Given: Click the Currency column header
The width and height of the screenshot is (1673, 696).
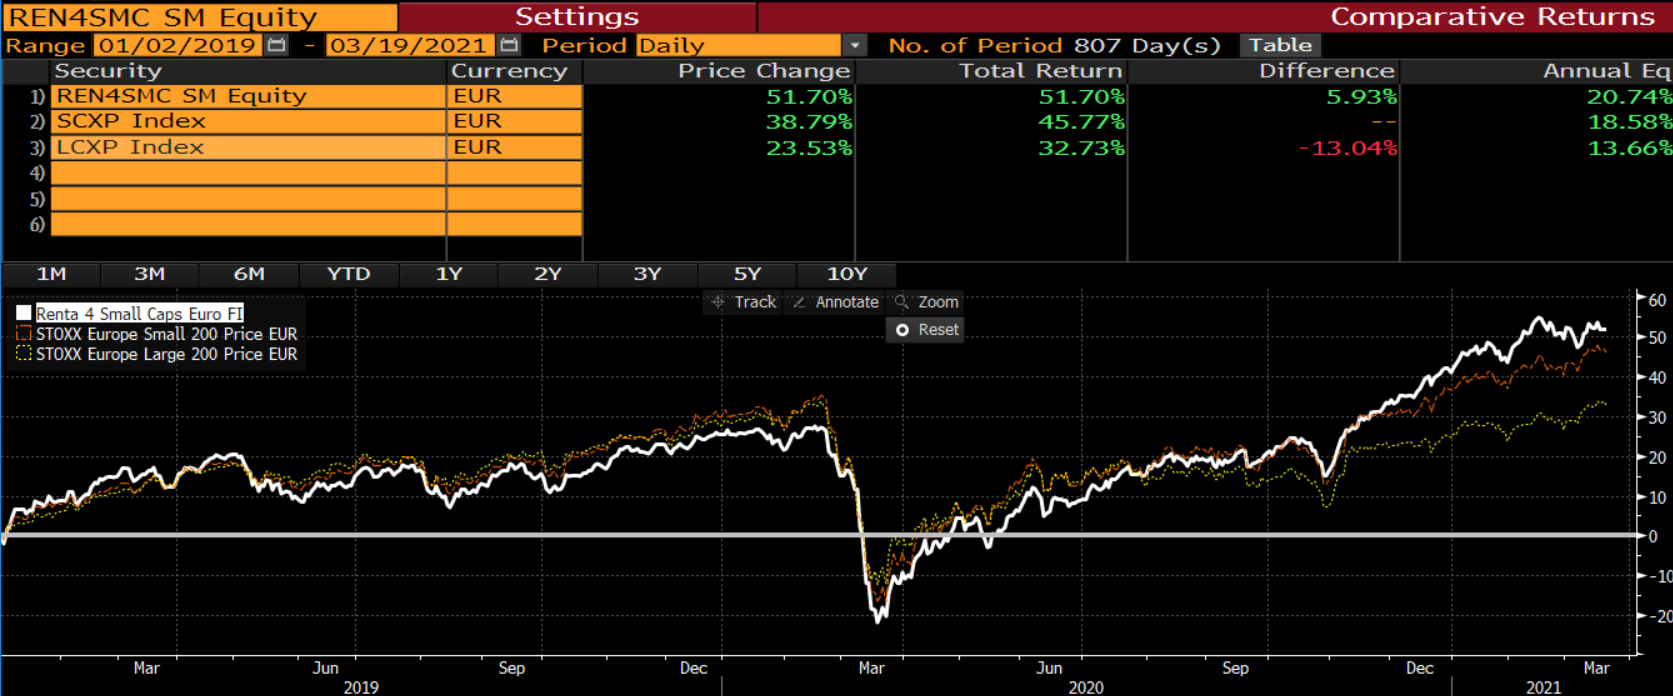Looking at the screenshot, I should (509, 71).
